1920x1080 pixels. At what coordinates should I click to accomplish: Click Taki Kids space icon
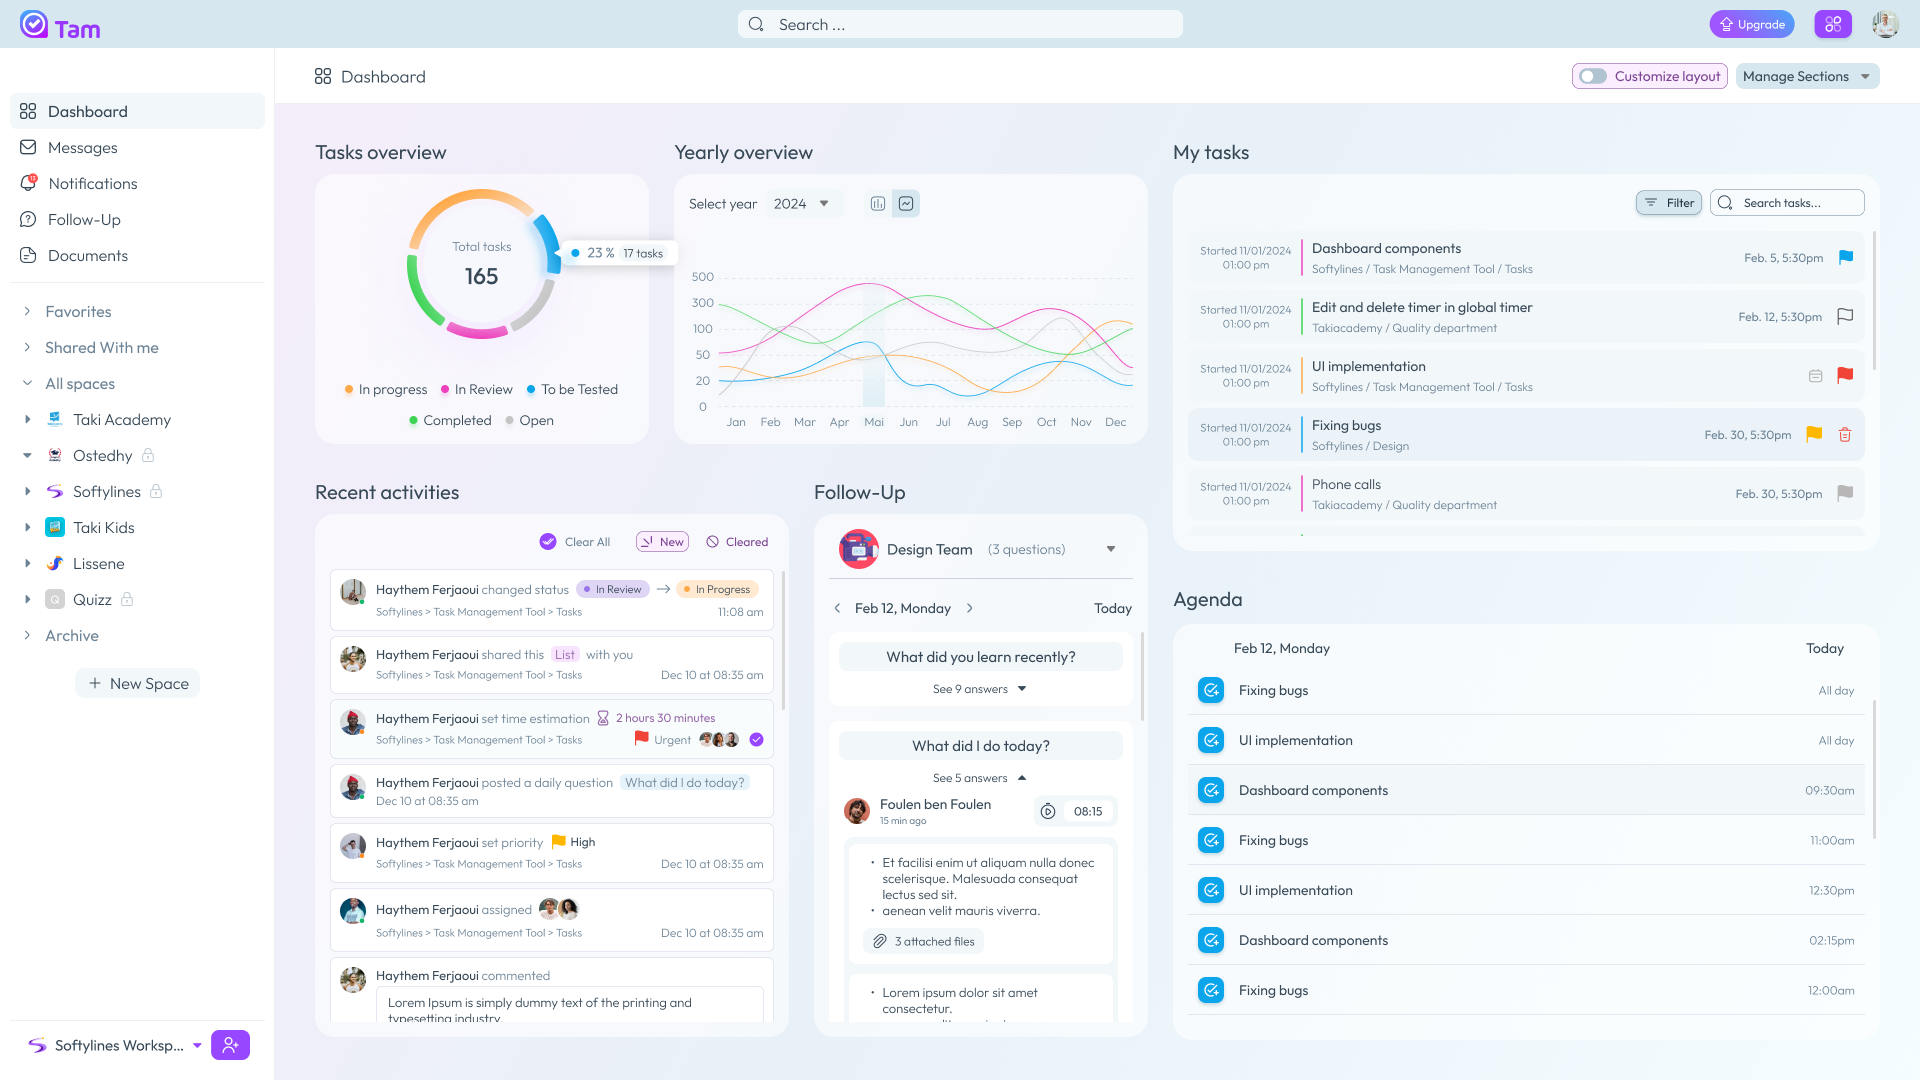click(55, 527)
